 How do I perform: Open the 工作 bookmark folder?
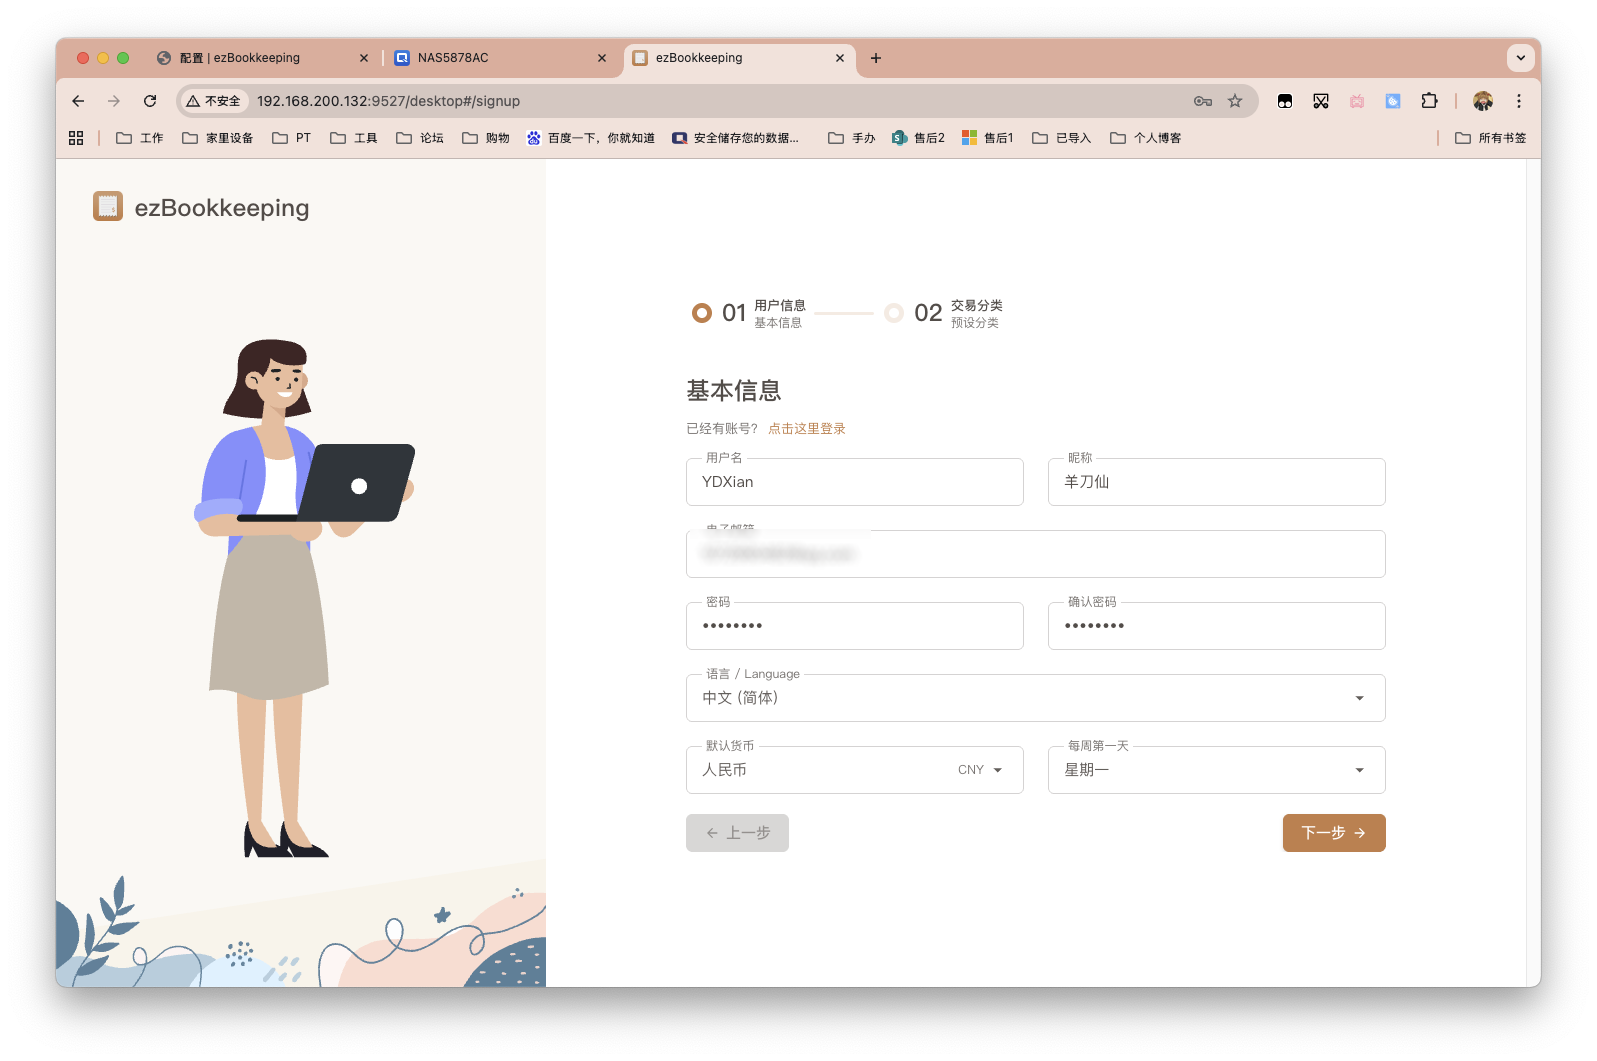(140, 138)
